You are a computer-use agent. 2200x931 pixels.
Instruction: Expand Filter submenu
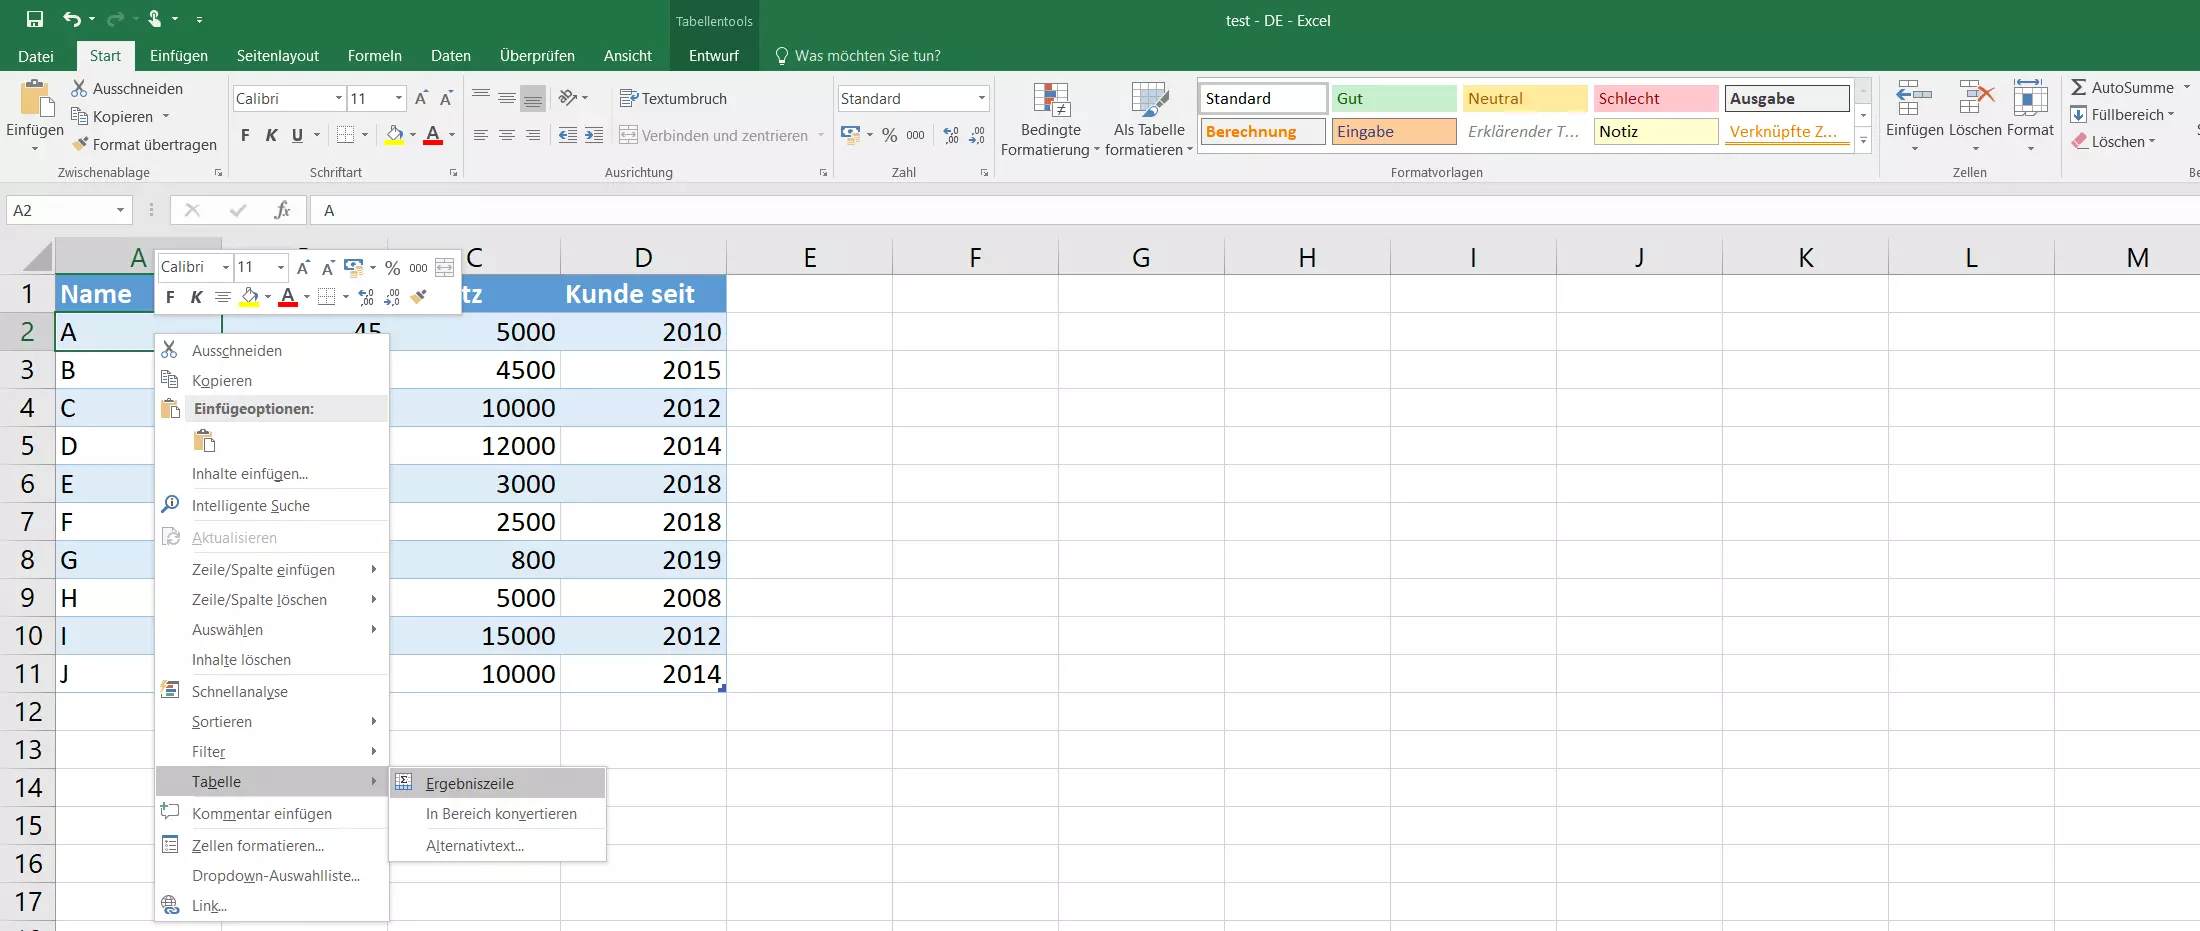(x=272, y=751)
